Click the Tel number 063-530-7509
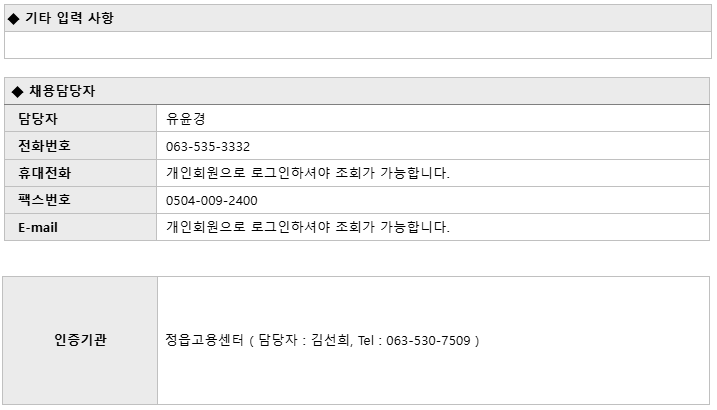 (428, 341)
